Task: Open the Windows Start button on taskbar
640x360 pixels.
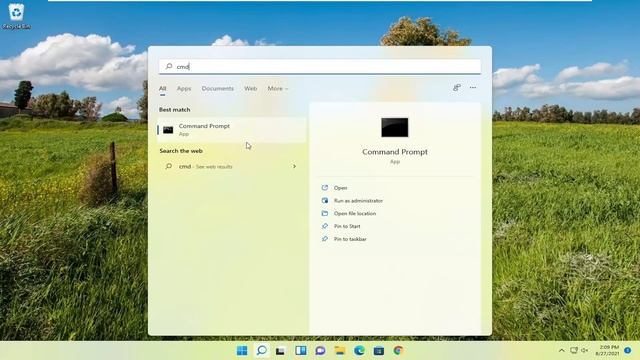Action: coord(242,351)
